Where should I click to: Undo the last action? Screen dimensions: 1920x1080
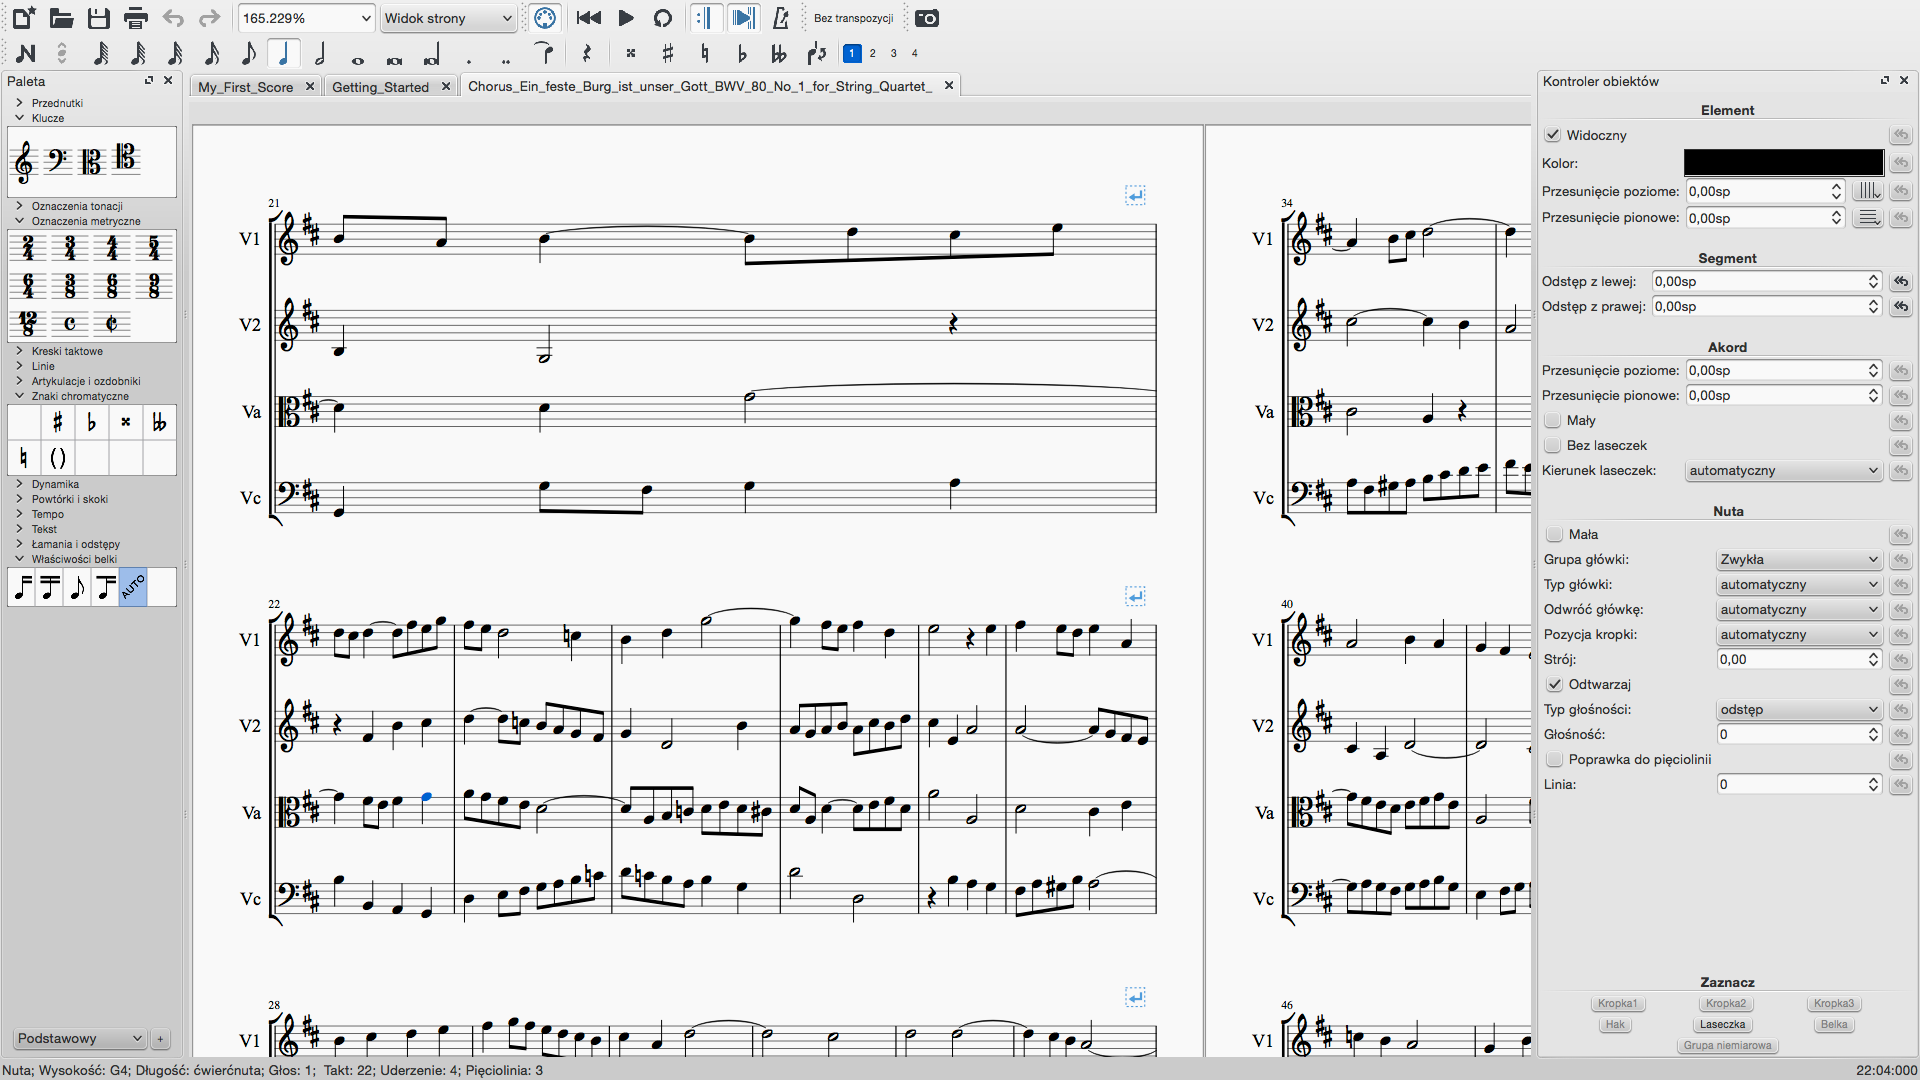(173, 18)
